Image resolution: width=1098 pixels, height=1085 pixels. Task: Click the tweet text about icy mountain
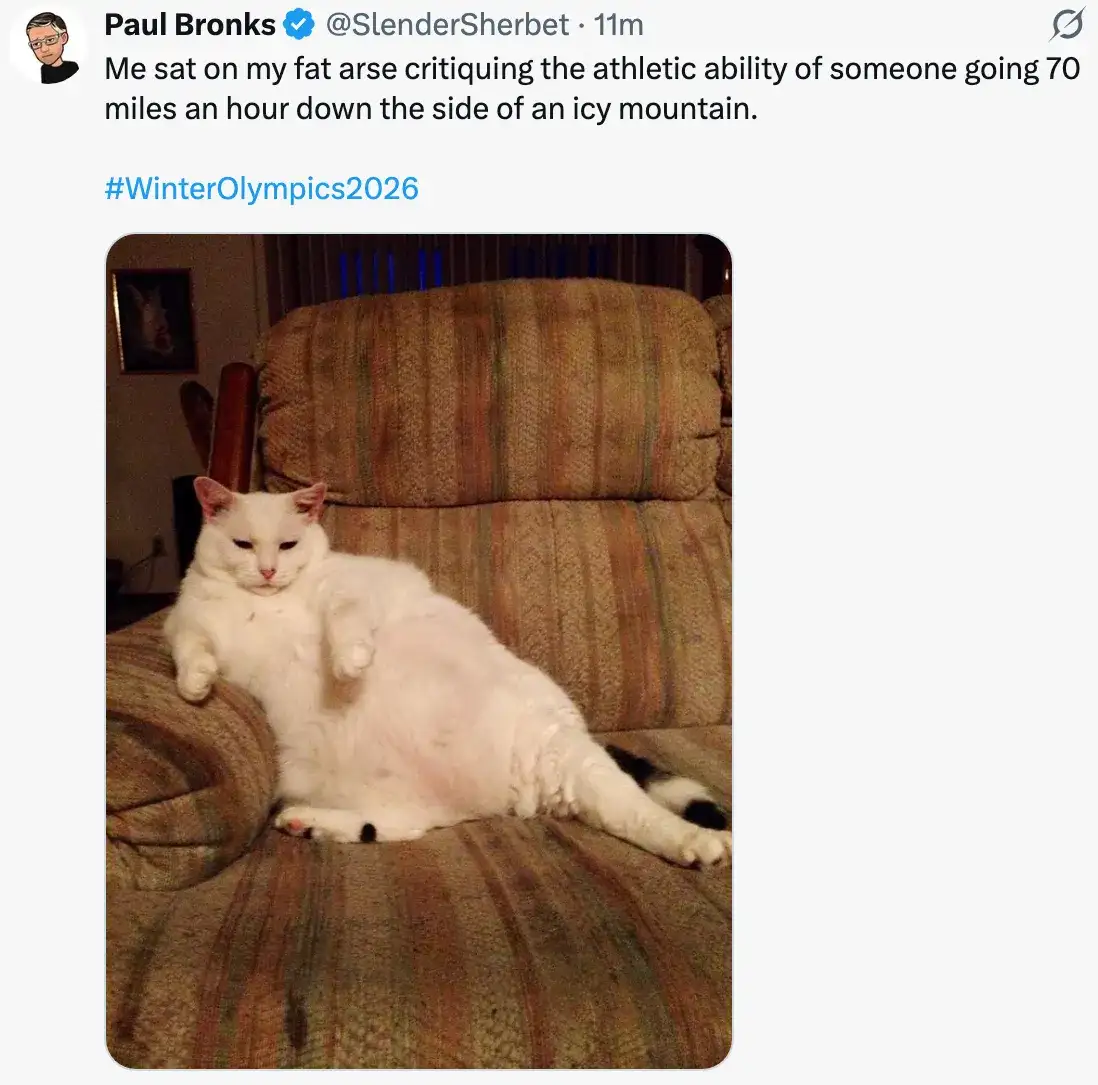(592, 89)
